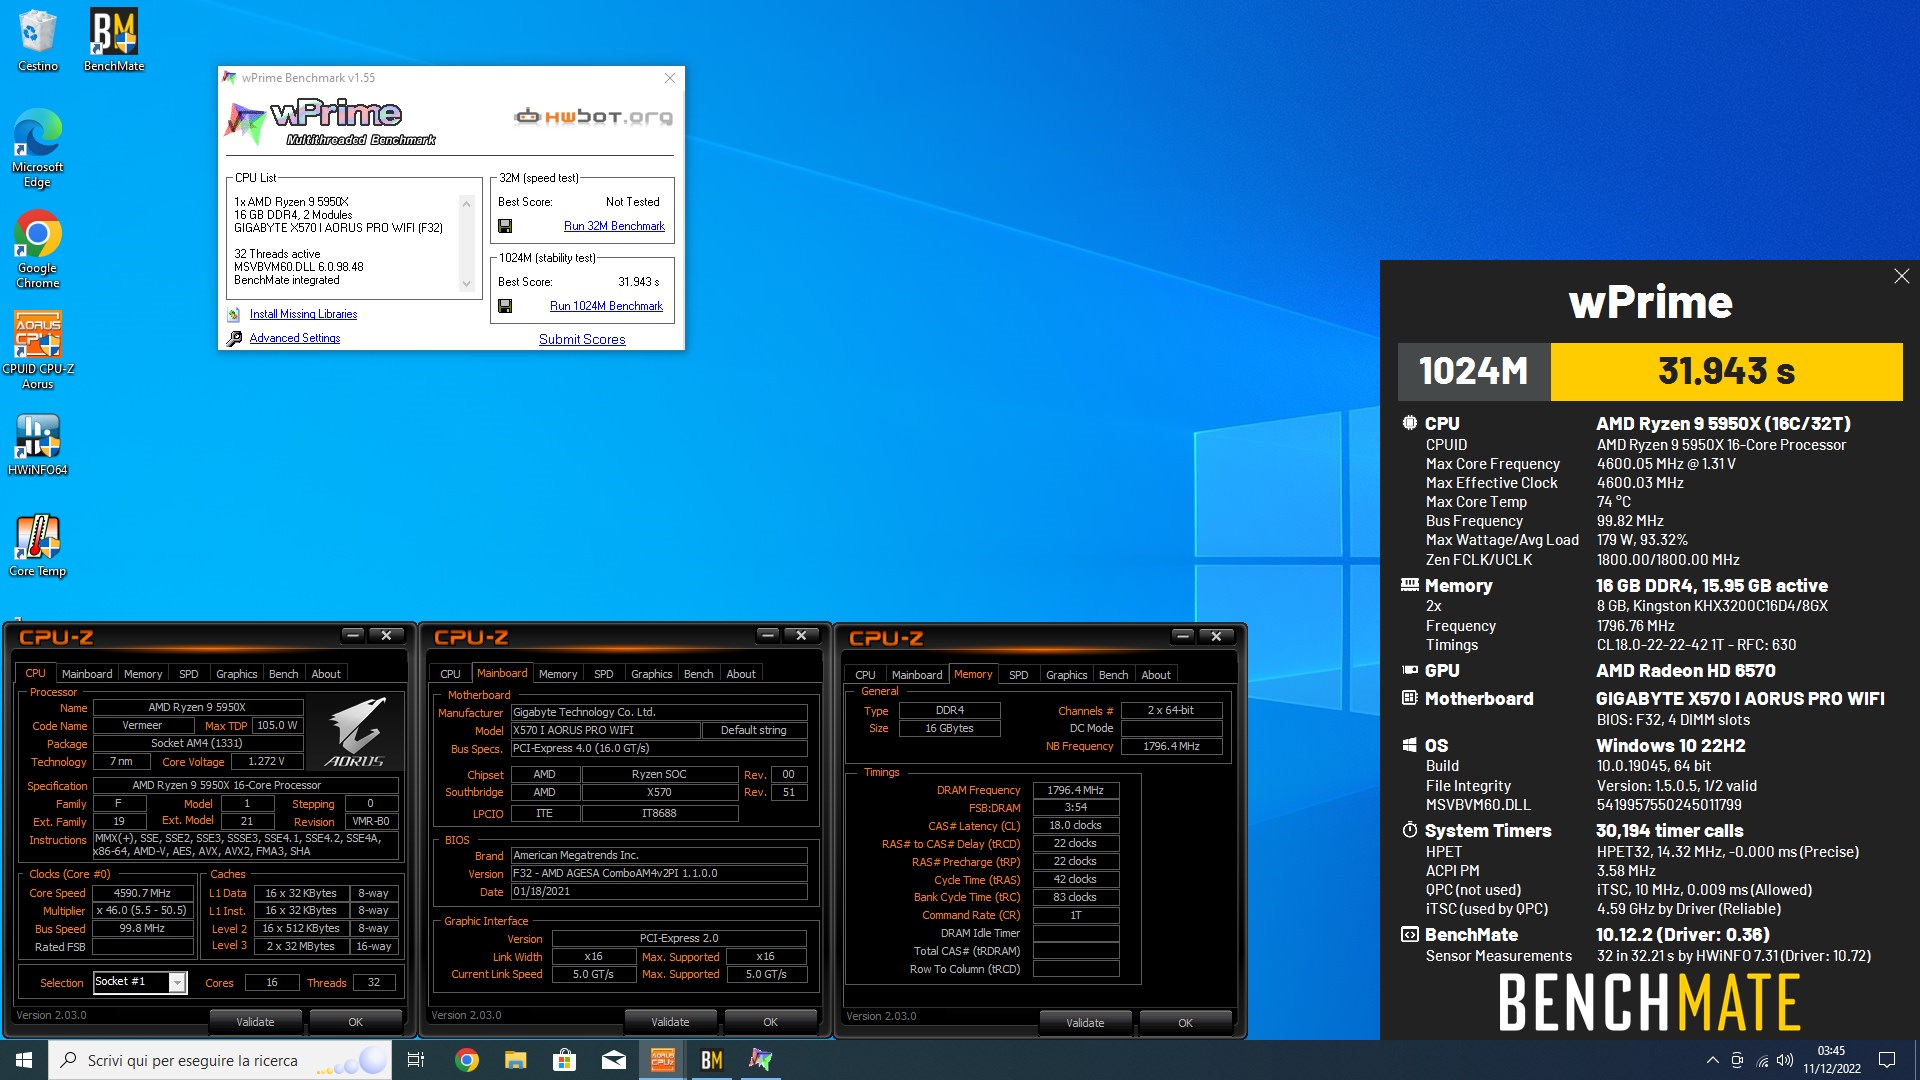Click the save icon in the 1024M stability test box

coord(505,306)
